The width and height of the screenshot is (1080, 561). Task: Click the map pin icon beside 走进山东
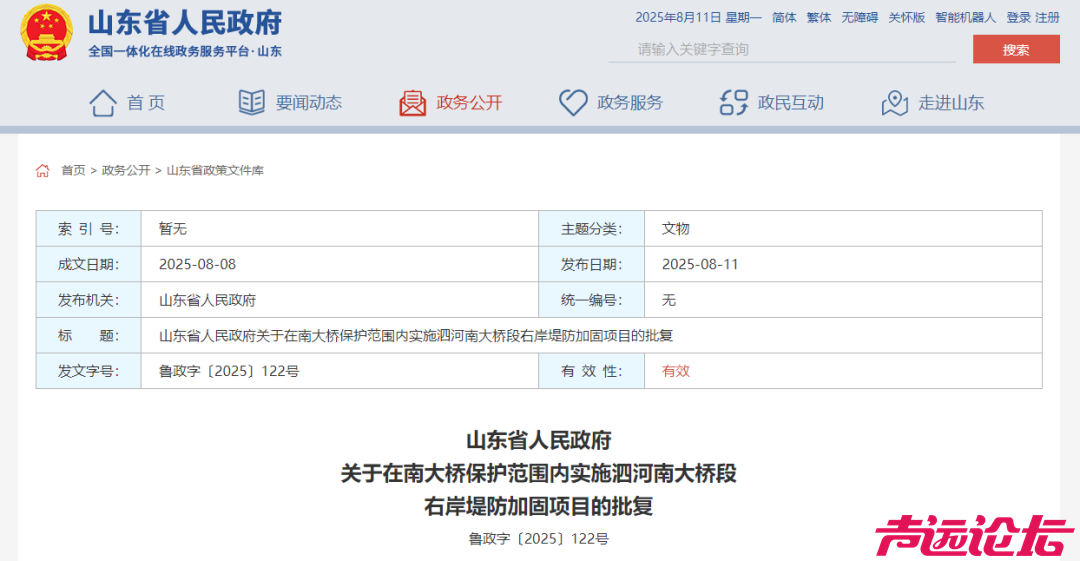pyautogui.click(x=895, y=103)
